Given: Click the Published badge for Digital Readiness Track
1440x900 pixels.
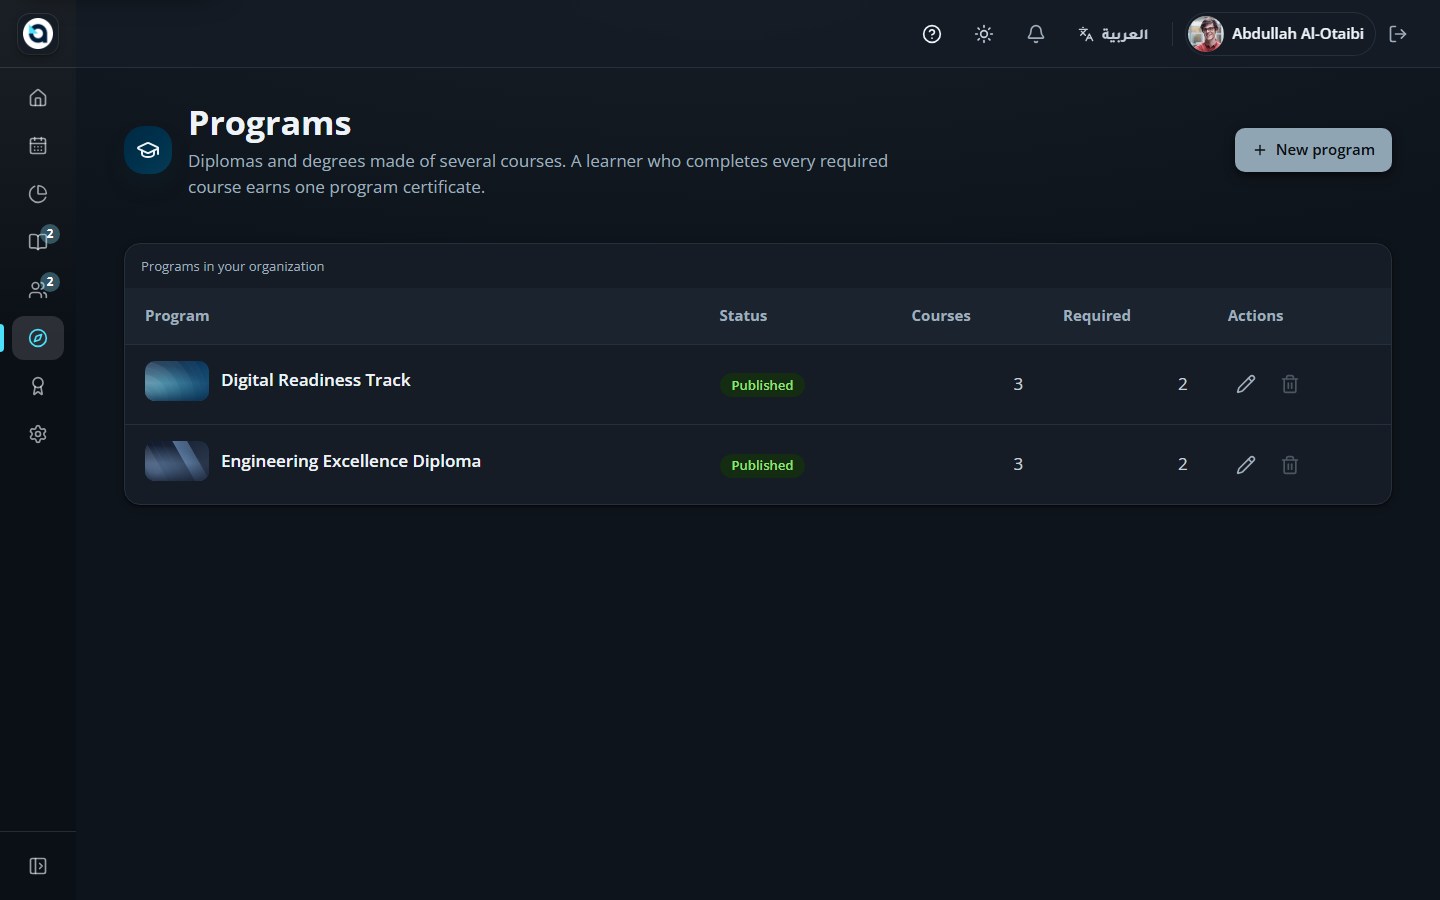Looking at the screenshot, I should tap(762, 385).
